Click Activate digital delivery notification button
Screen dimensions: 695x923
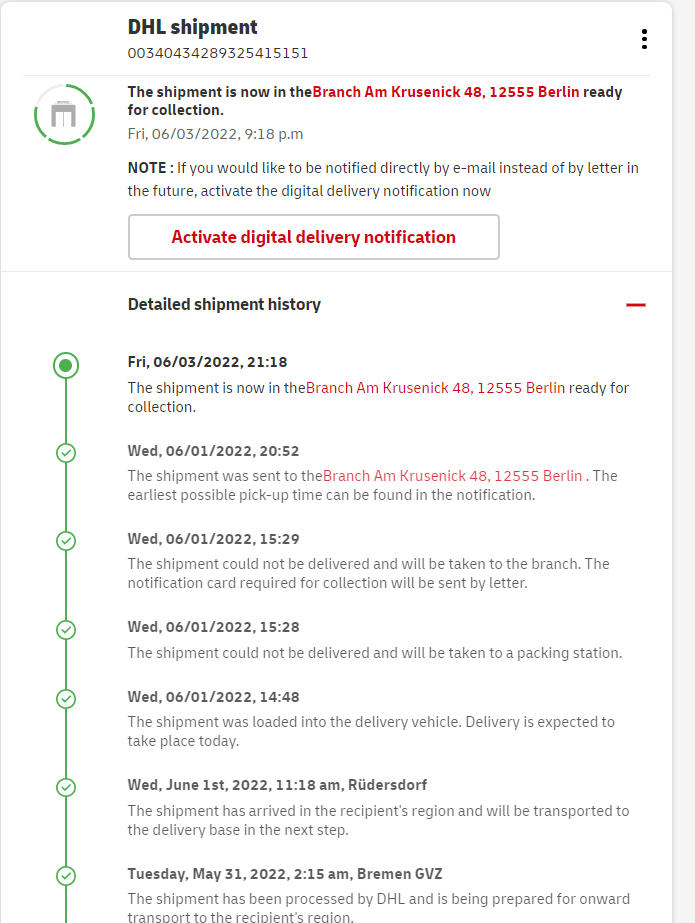[x=313, y=237]
